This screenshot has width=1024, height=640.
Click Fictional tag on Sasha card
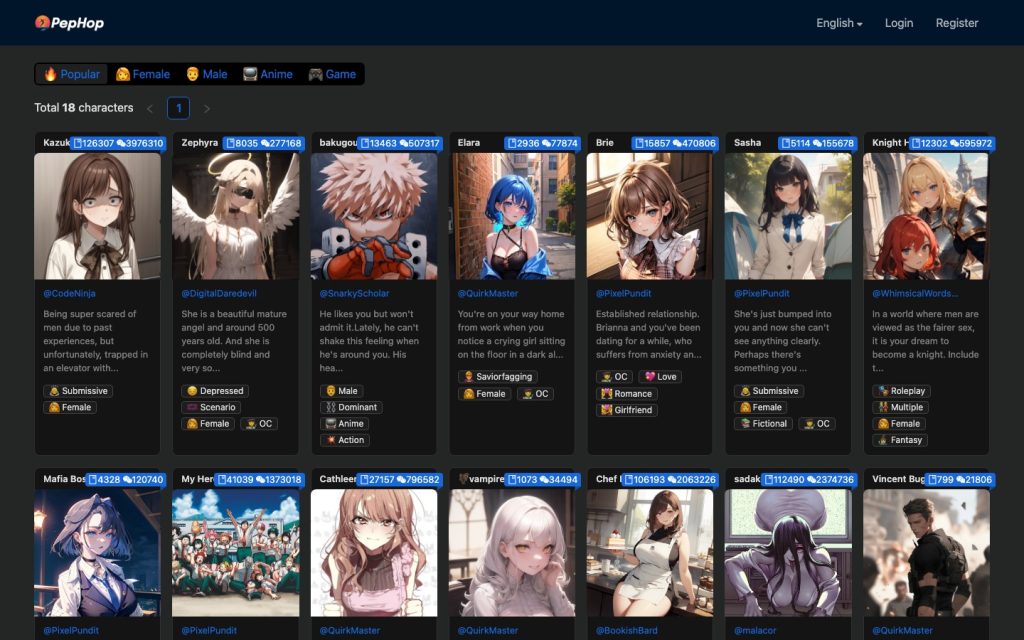pos(763,424)
